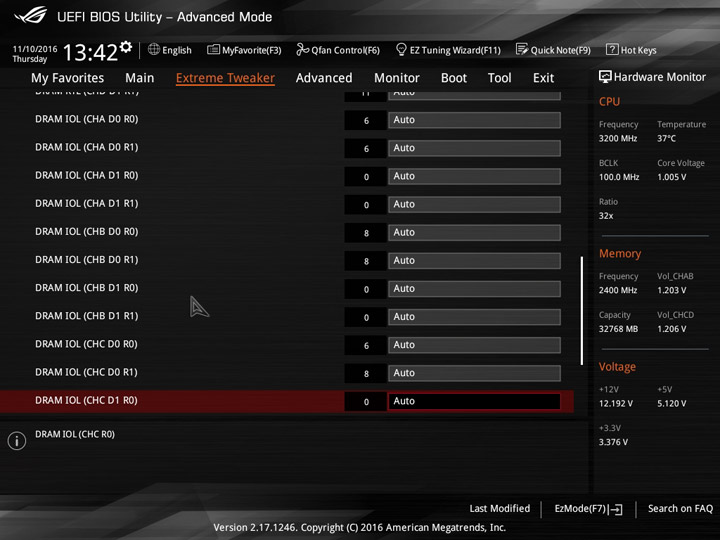Click the highlighted Auto field for CHC D1 R0
The width and height of the screenshot is (720, 540).
pos(474,401)
